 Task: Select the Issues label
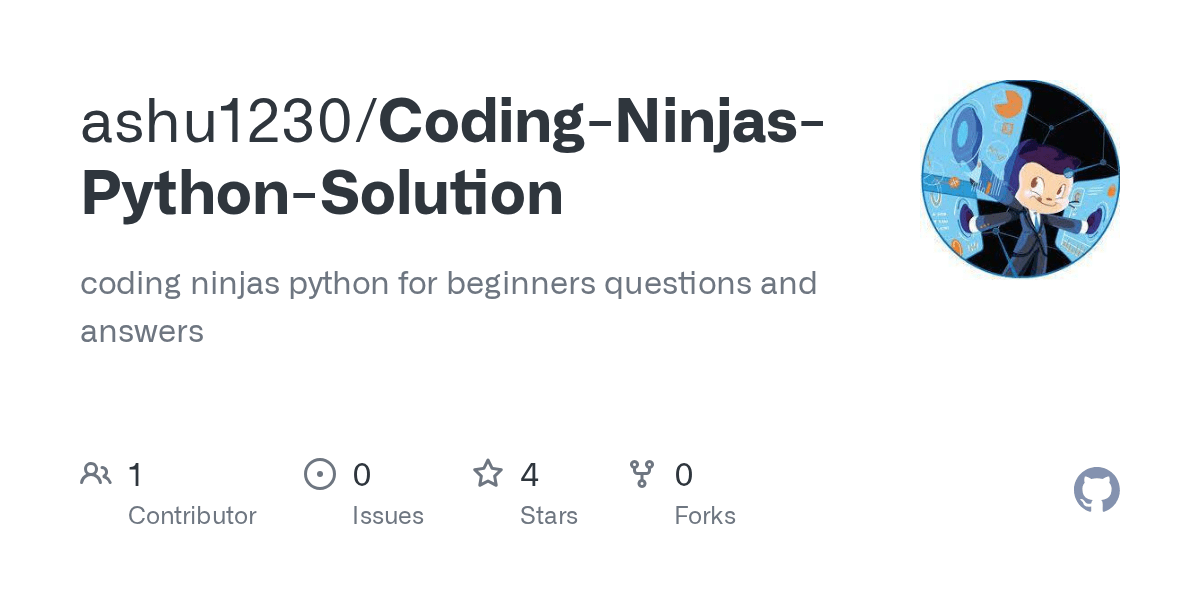(x=388, y=516)
